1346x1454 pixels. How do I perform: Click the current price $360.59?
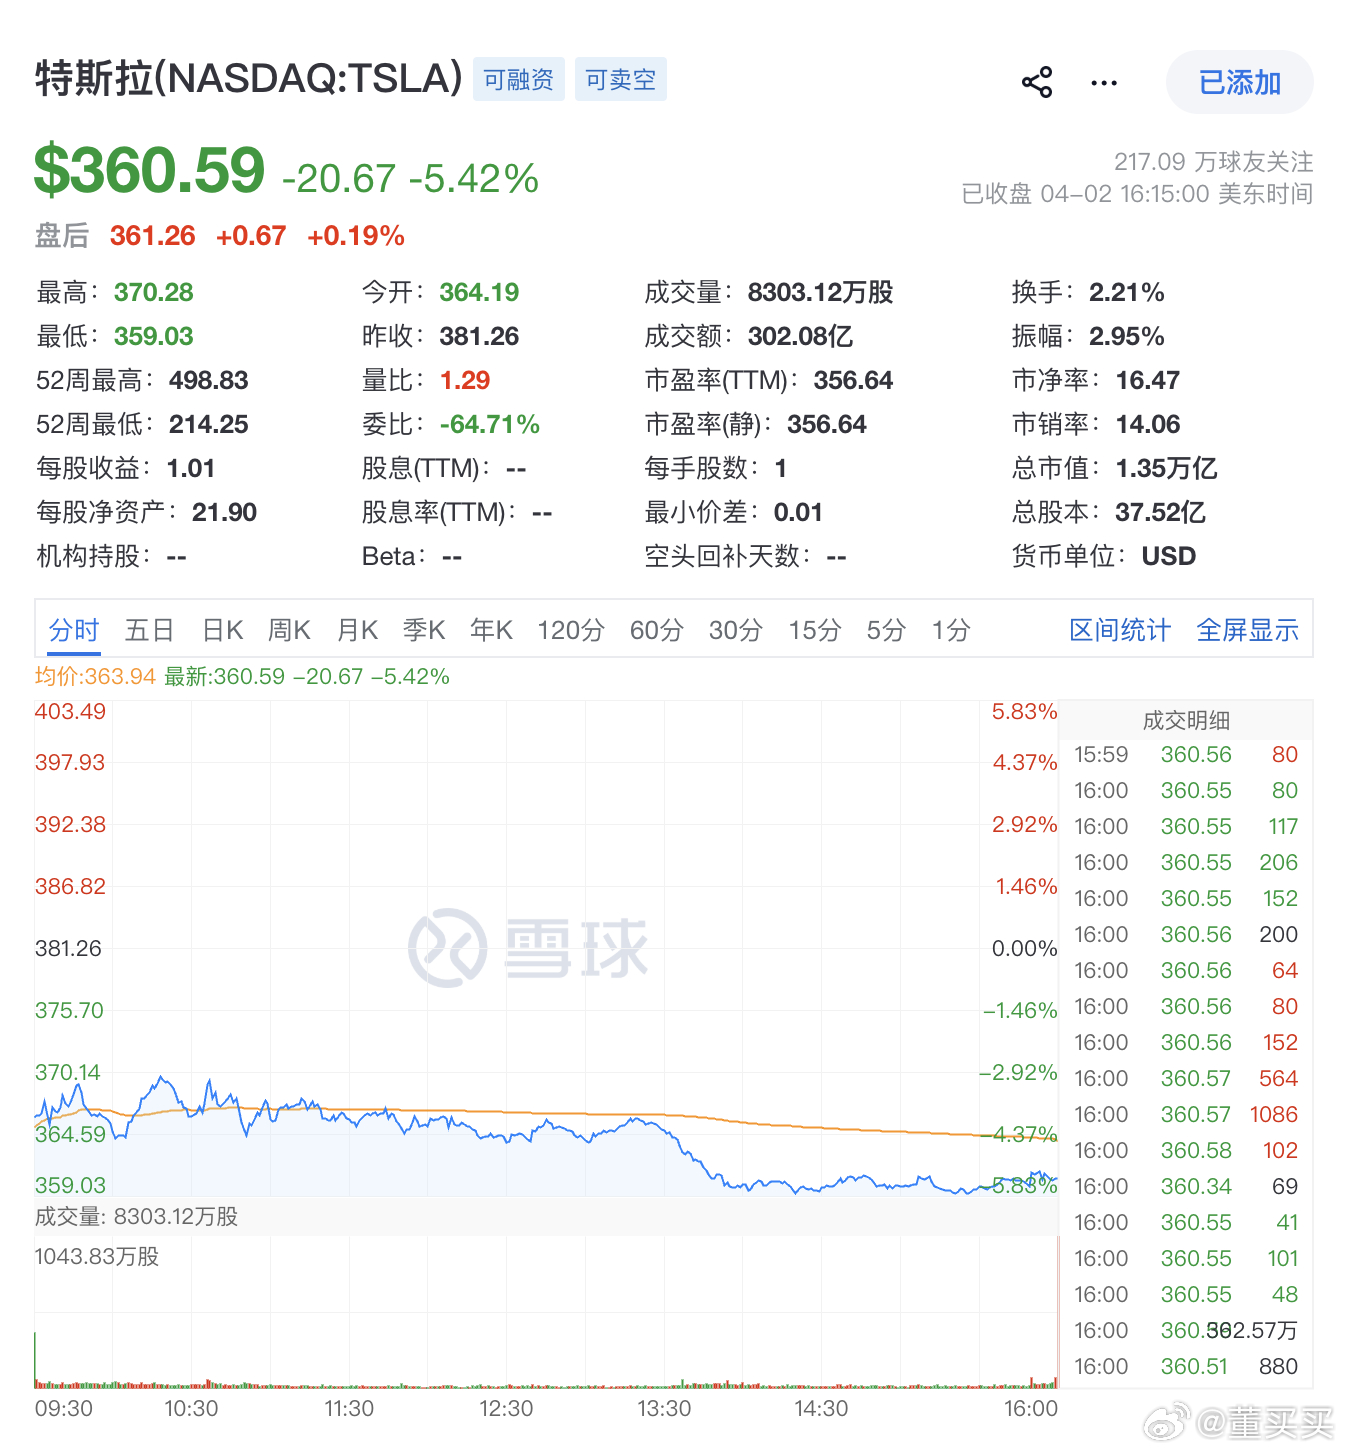[x=150, y=170]
